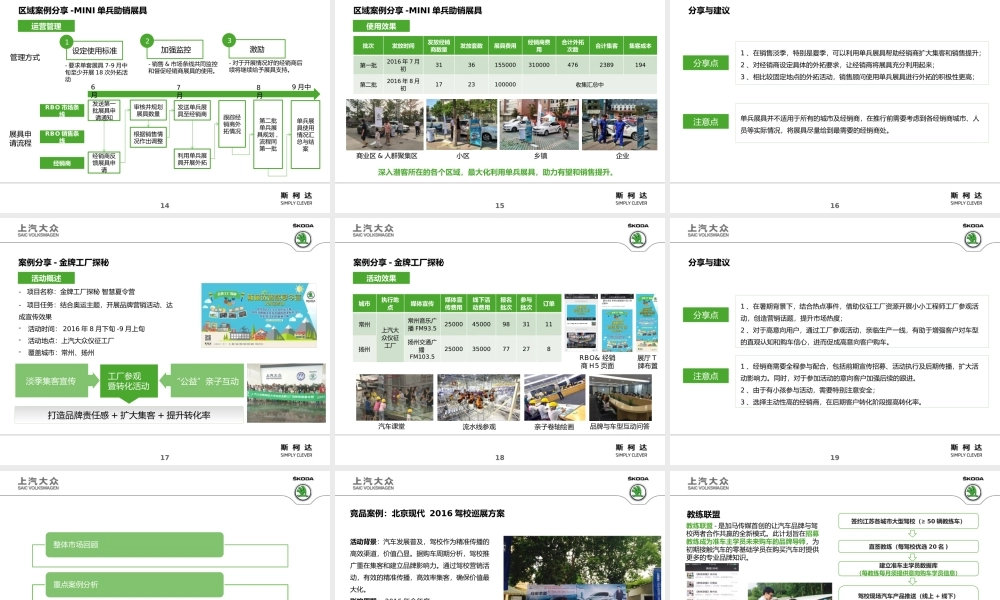Select the 教练联盟 slide
Image resolution: width=1000 pixels, height=600 pixels.
pyautogui.click(x=835, y=536)
